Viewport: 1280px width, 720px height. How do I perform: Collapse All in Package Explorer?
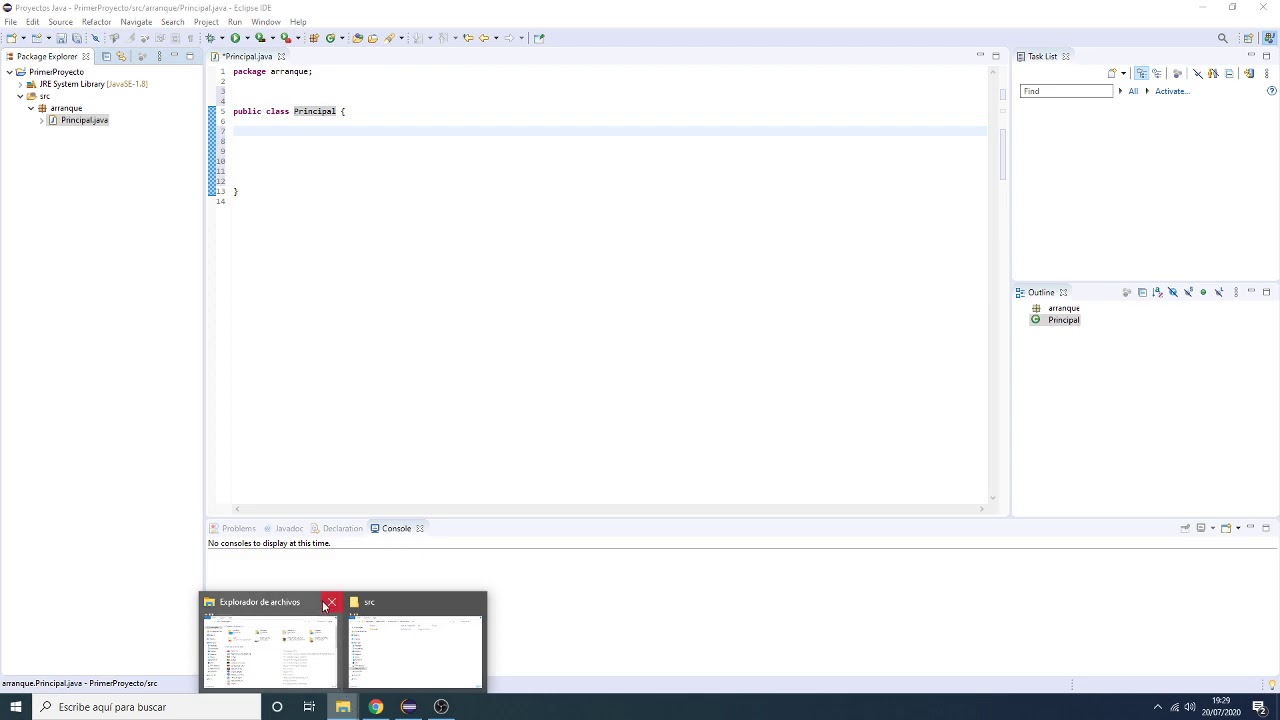(x=106, y=56)
